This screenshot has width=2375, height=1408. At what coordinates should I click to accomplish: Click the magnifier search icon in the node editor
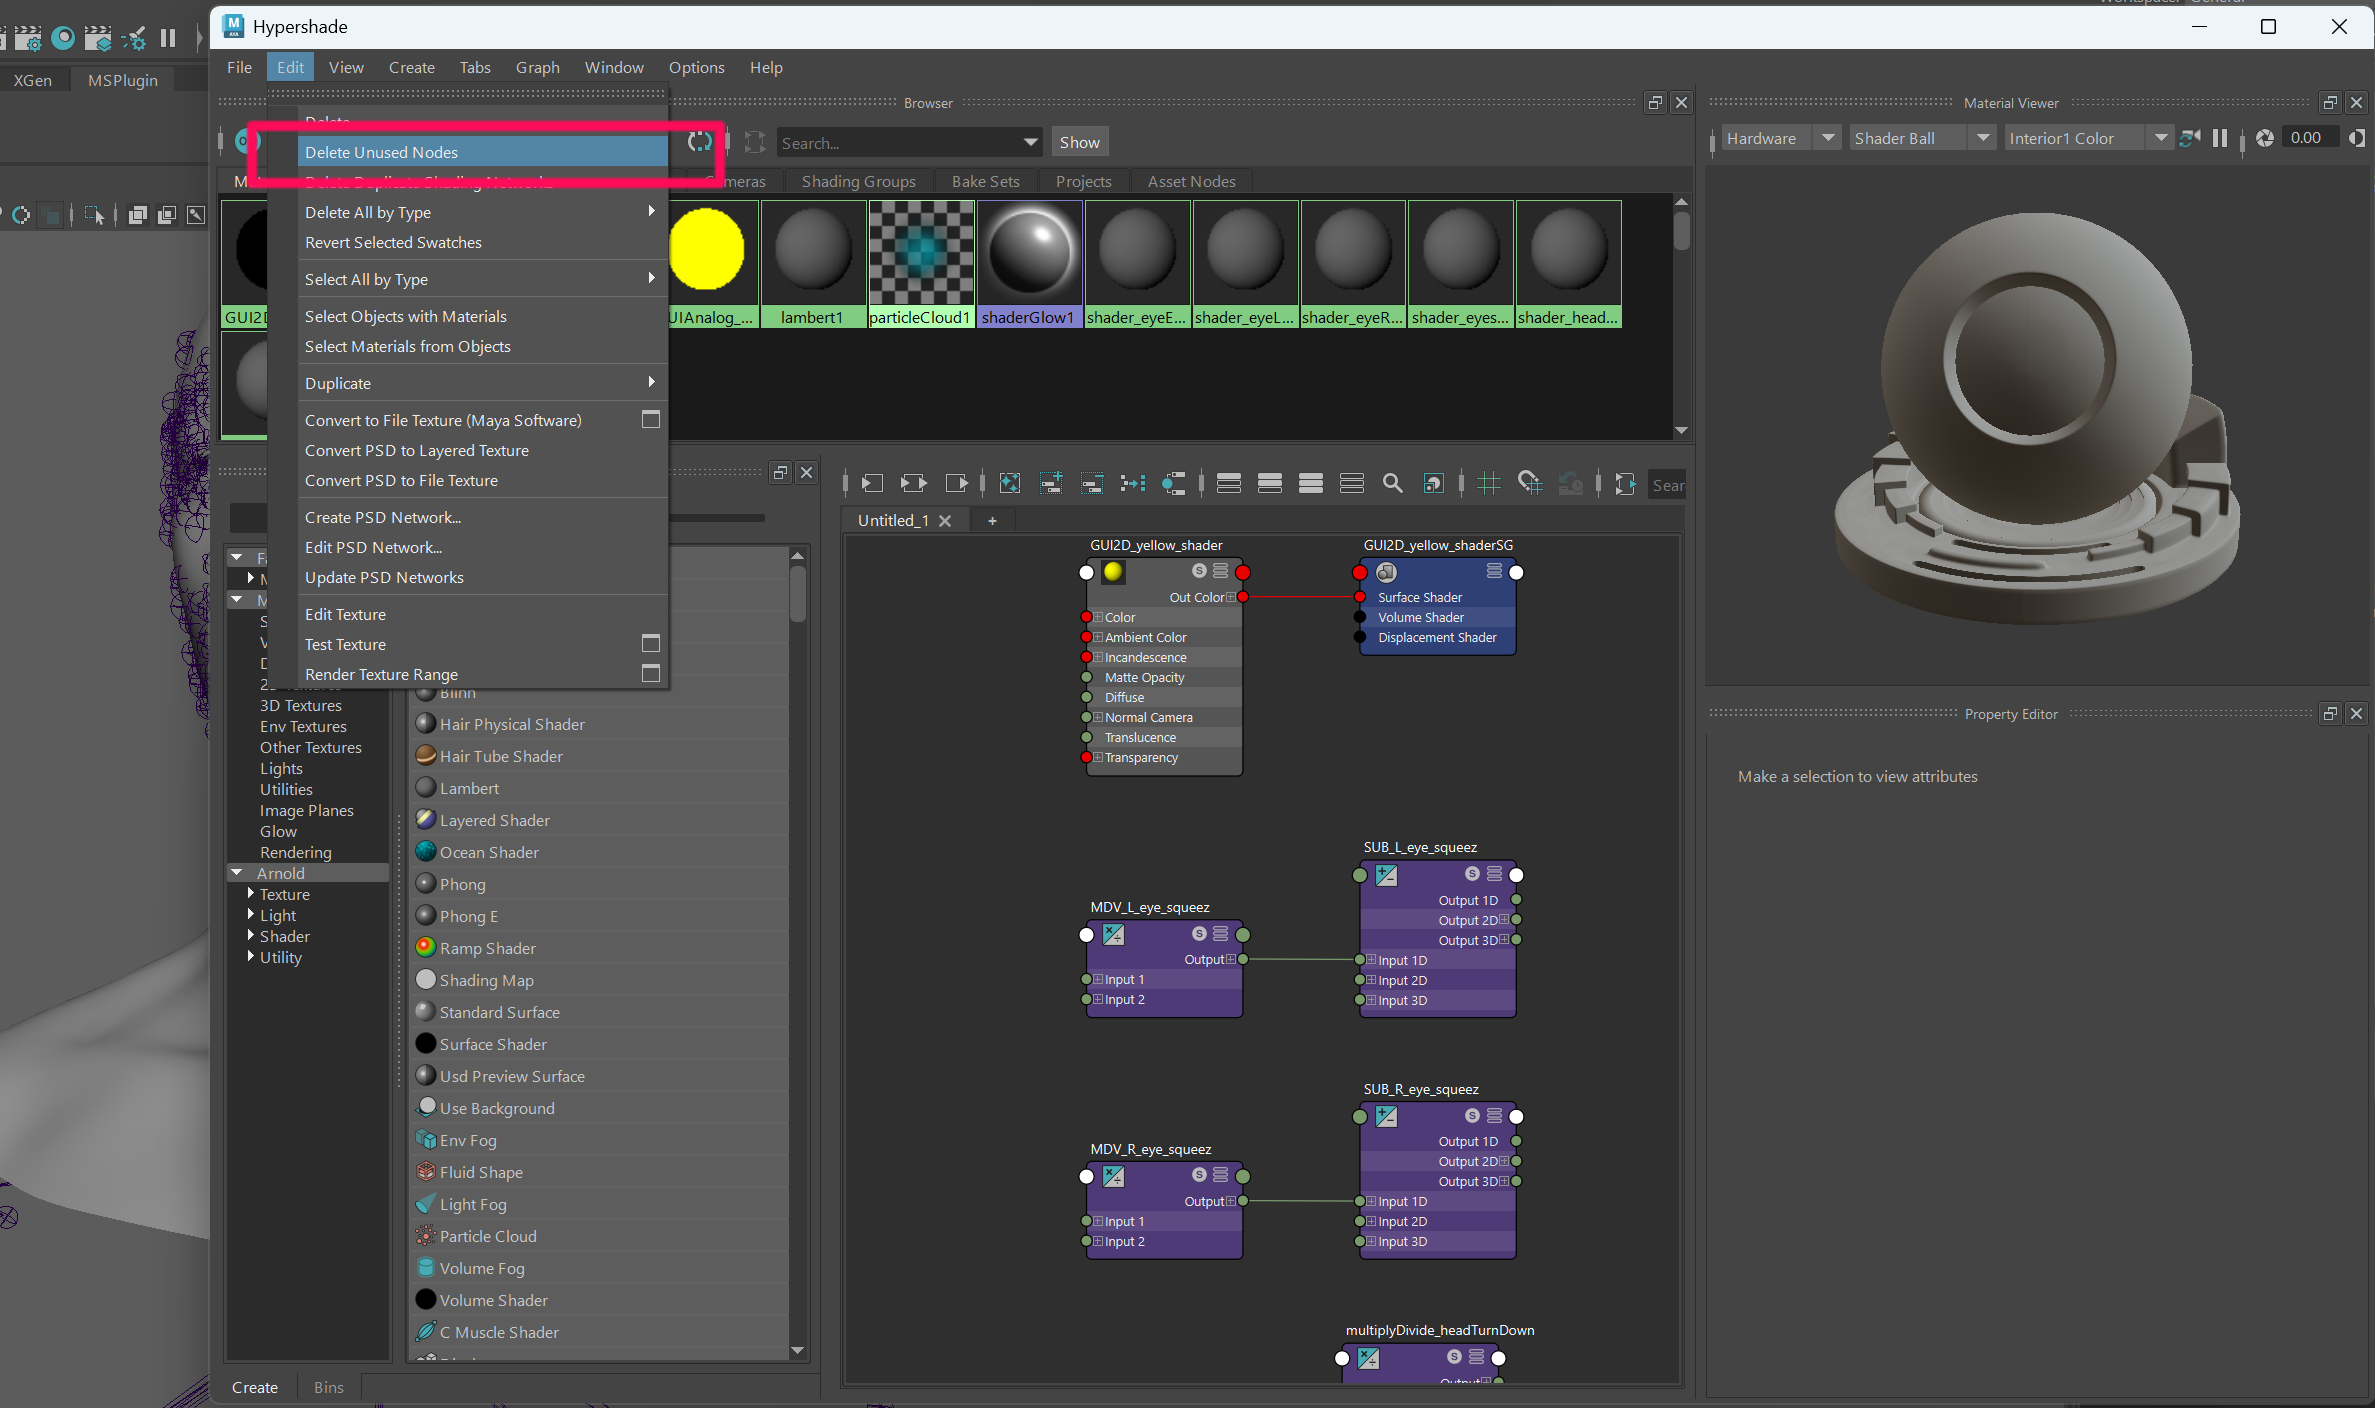[1391, 484]
